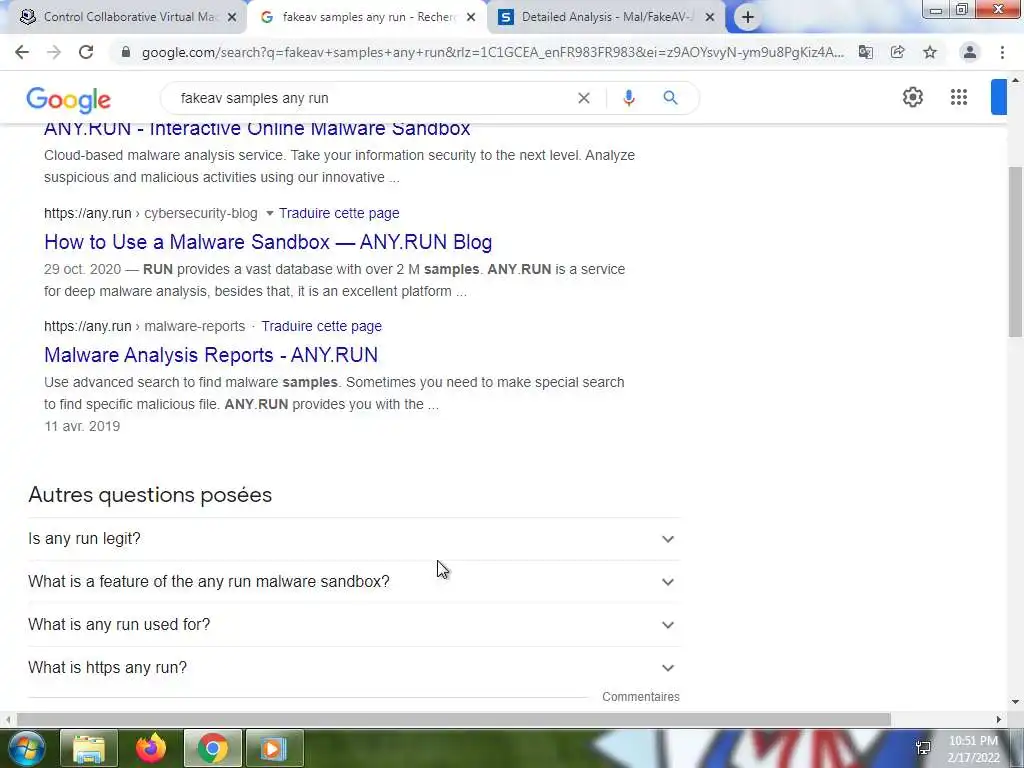Bookmark this page with the star
This screenshot has height=768, width=1024.
[930, 52]
